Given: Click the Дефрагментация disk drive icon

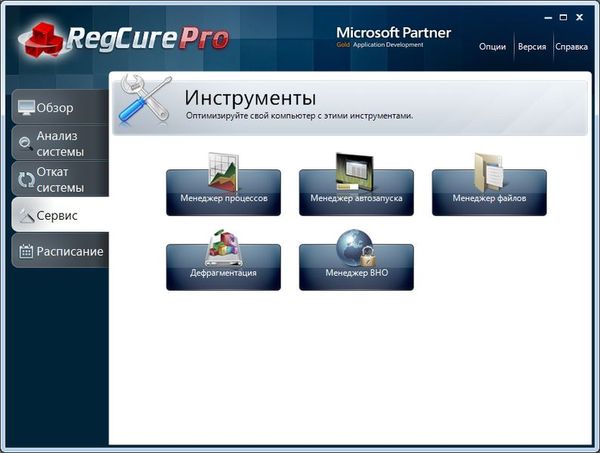Looking at the screenshot, I should point(223,248).
